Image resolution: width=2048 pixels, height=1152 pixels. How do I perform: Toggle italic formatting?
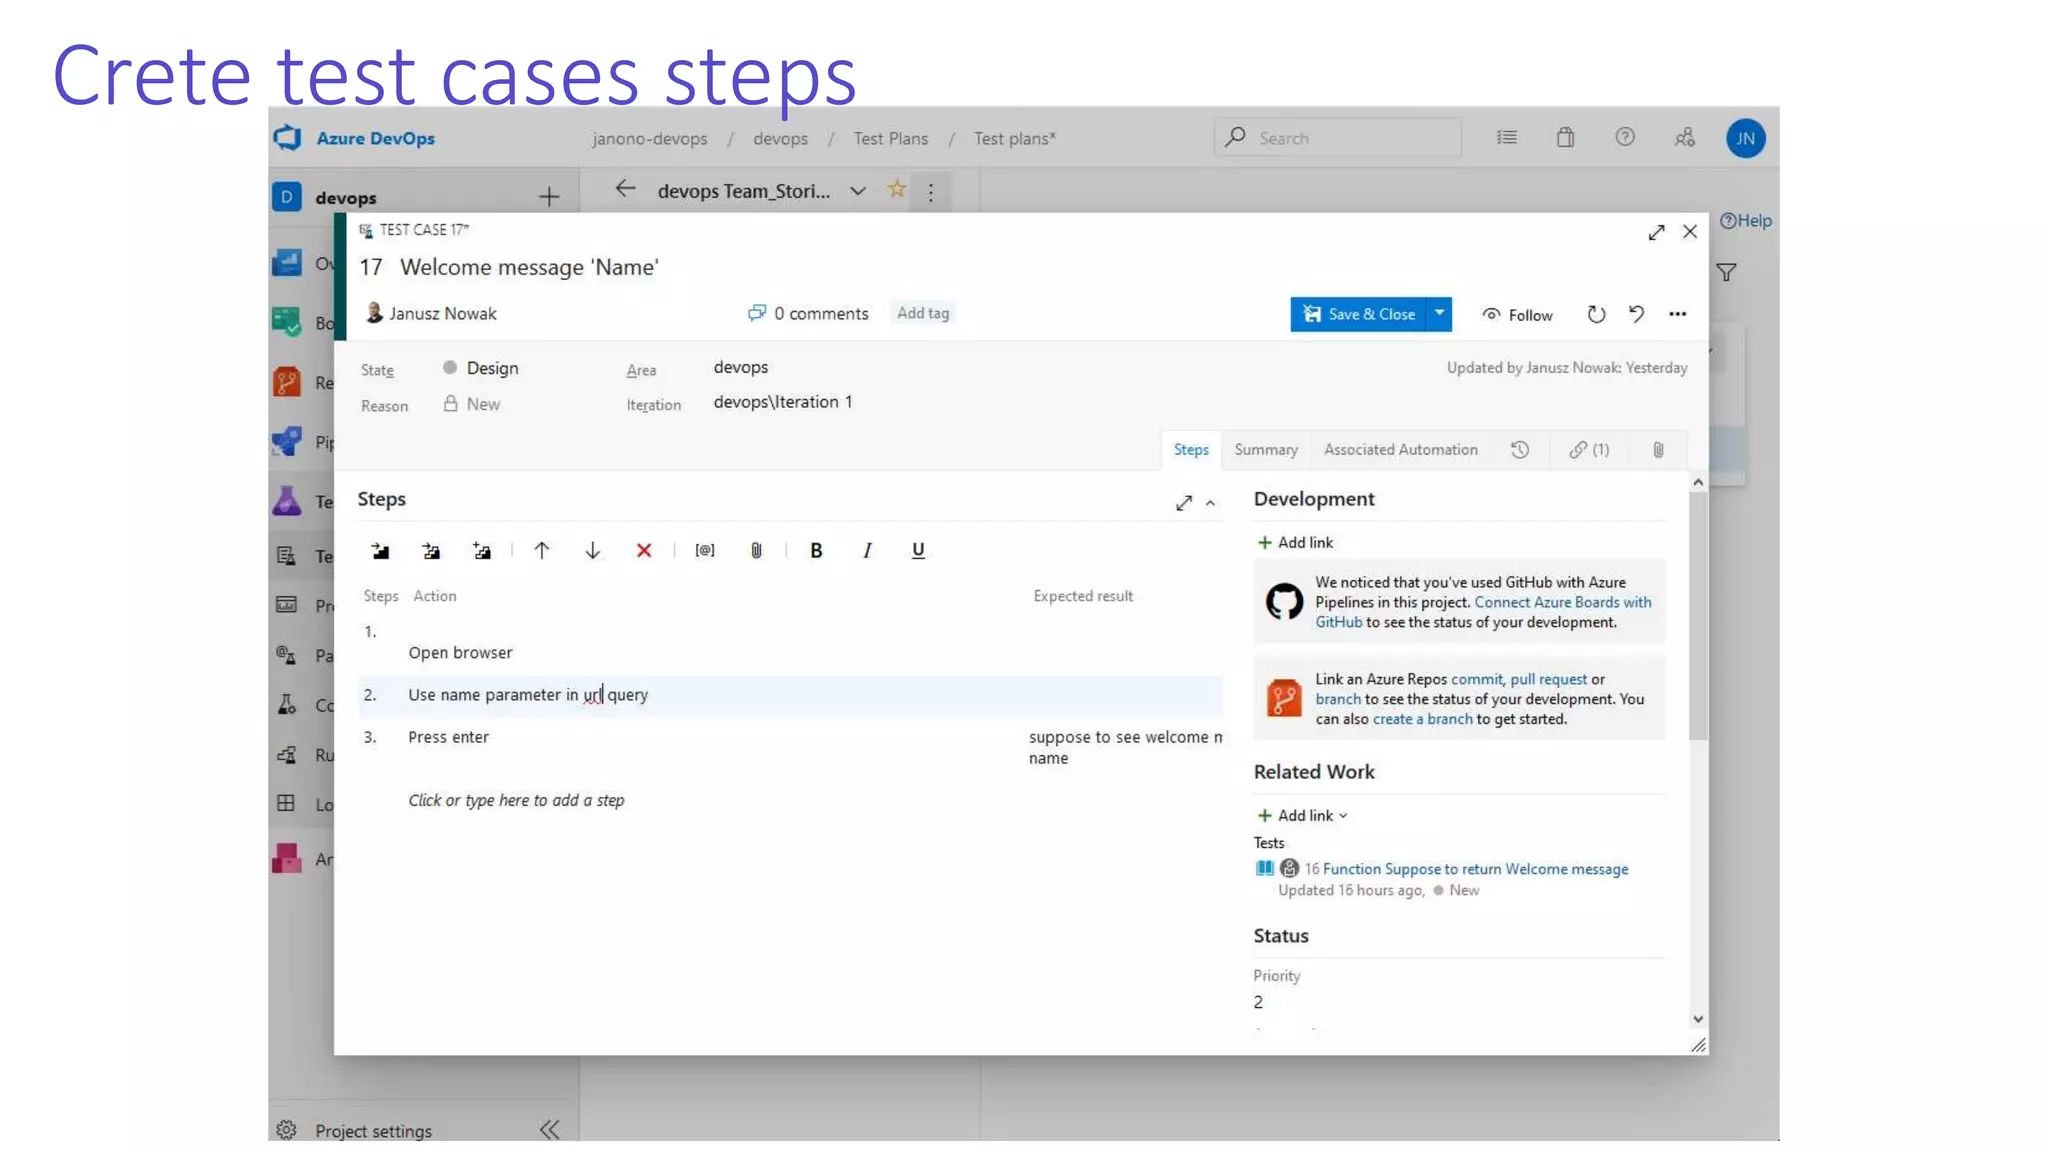coord(867,551)
